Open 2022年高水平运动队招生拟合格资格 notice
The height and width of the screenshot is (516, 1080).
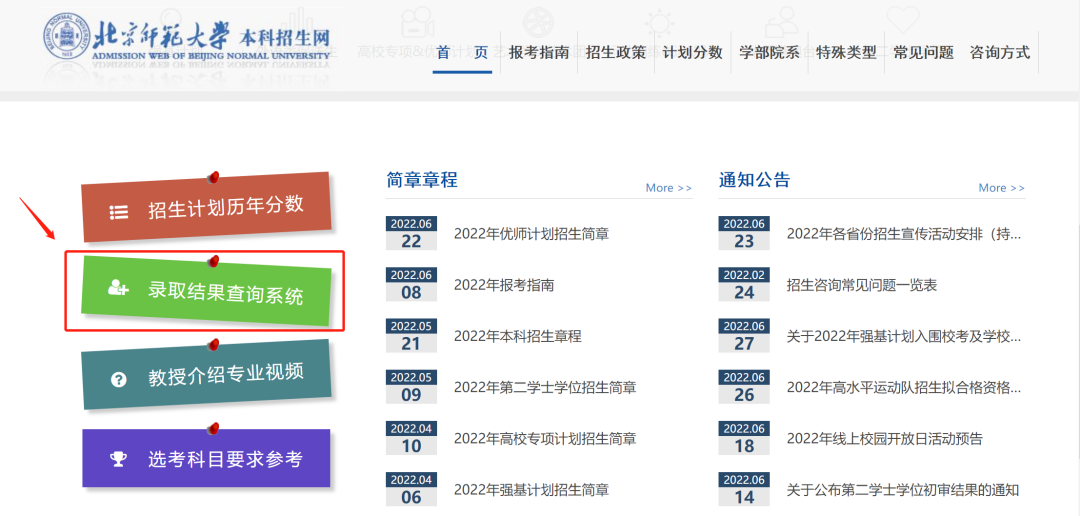[x=904, y=387]
